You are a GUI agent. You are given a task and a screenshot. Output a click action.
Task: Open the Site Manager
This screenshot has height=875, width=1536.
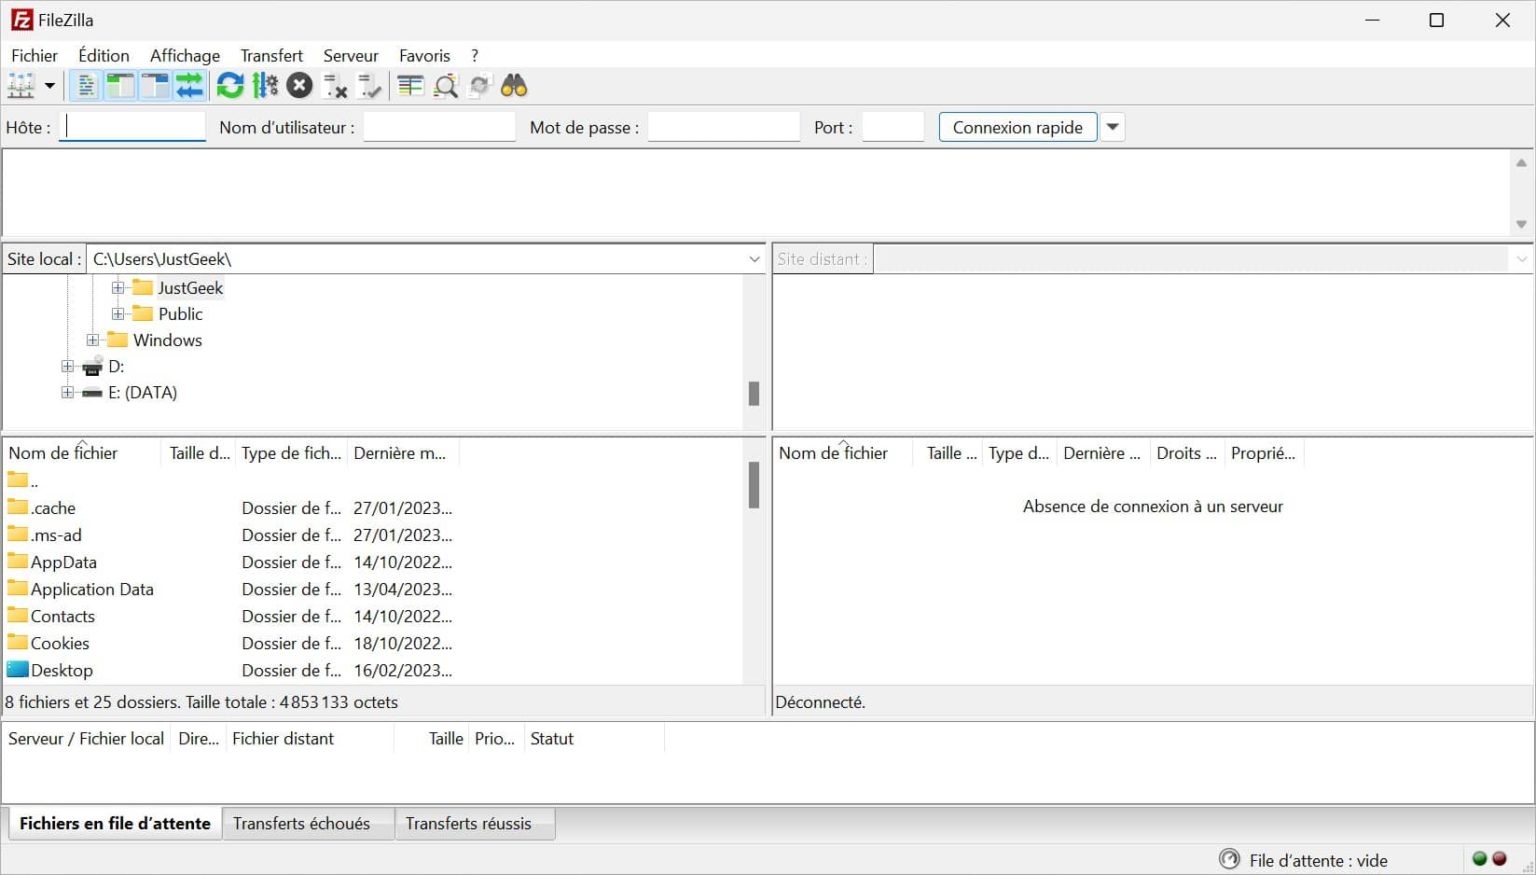coord(21,86)
